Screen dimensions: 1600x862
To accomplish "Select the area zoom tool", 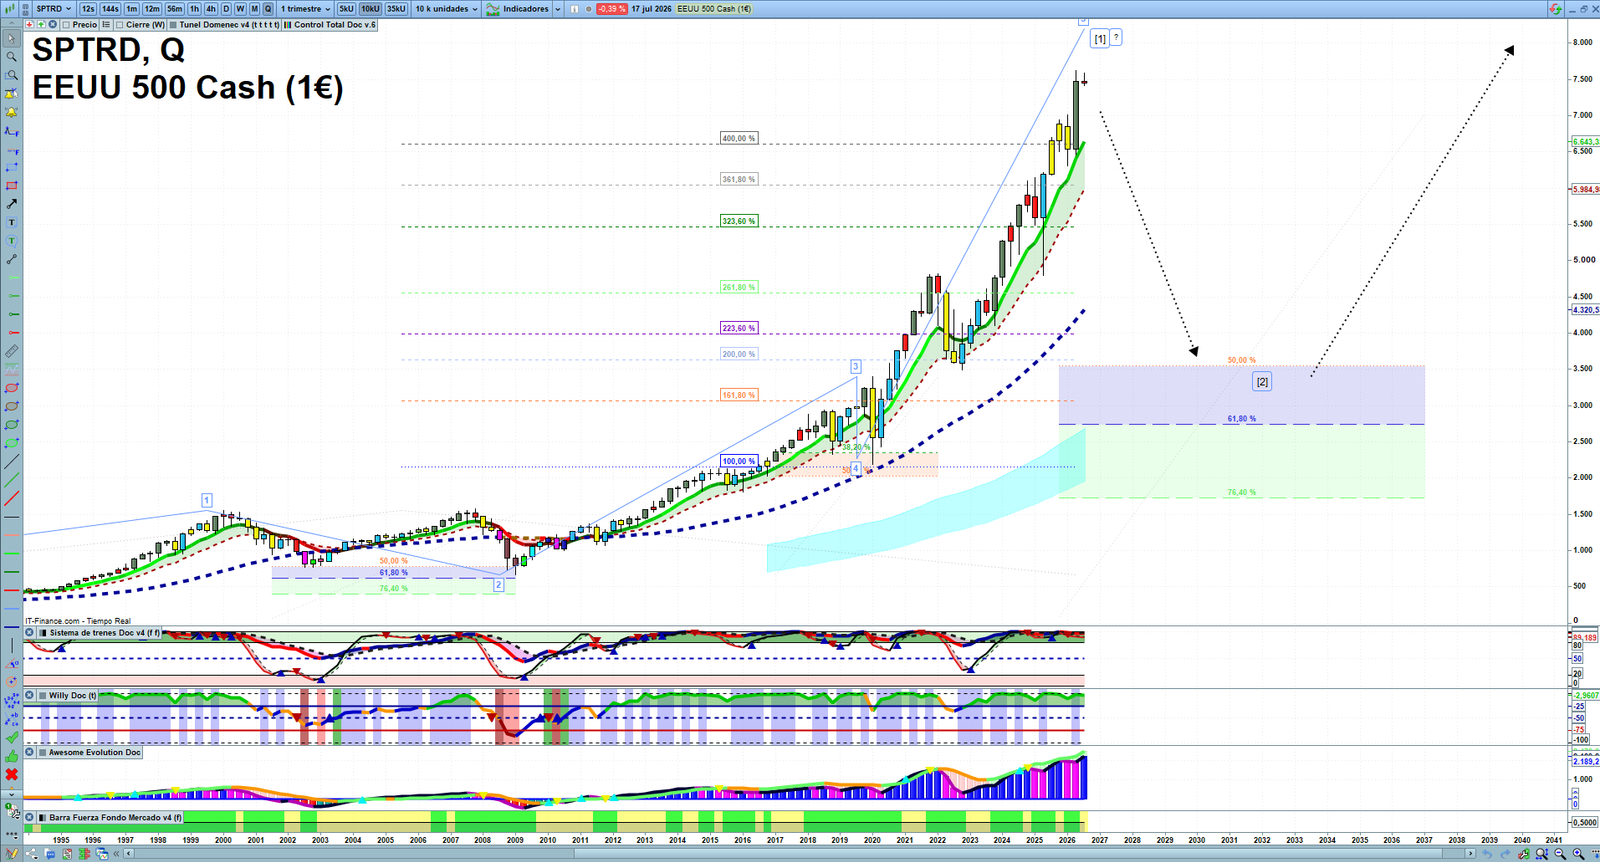I will tap(11, 75).
